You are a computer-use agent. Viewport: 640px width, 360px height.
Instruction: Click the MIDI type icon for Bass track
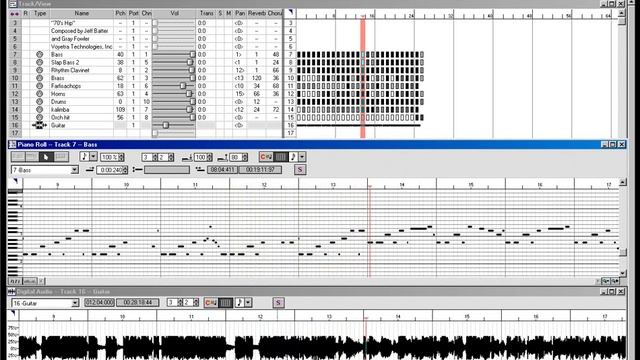39,54
